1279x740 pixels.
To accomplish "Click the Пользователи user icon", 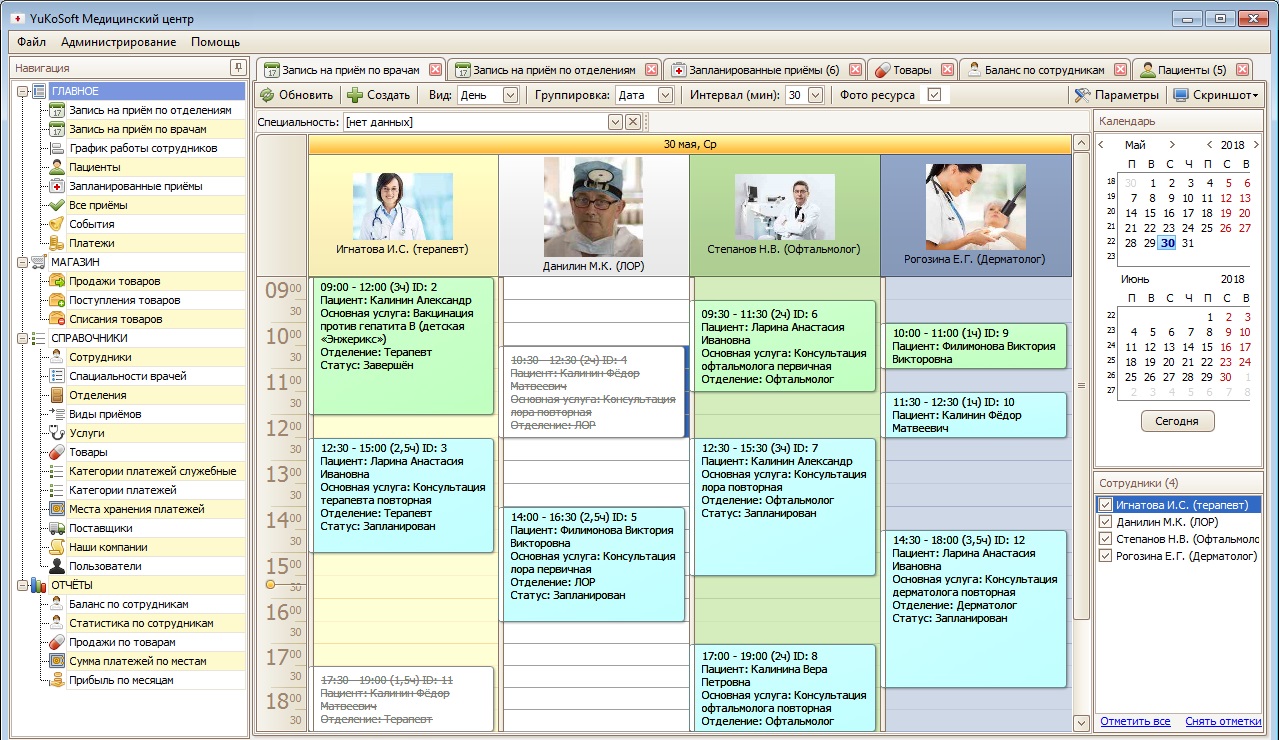I will point(57,566).
